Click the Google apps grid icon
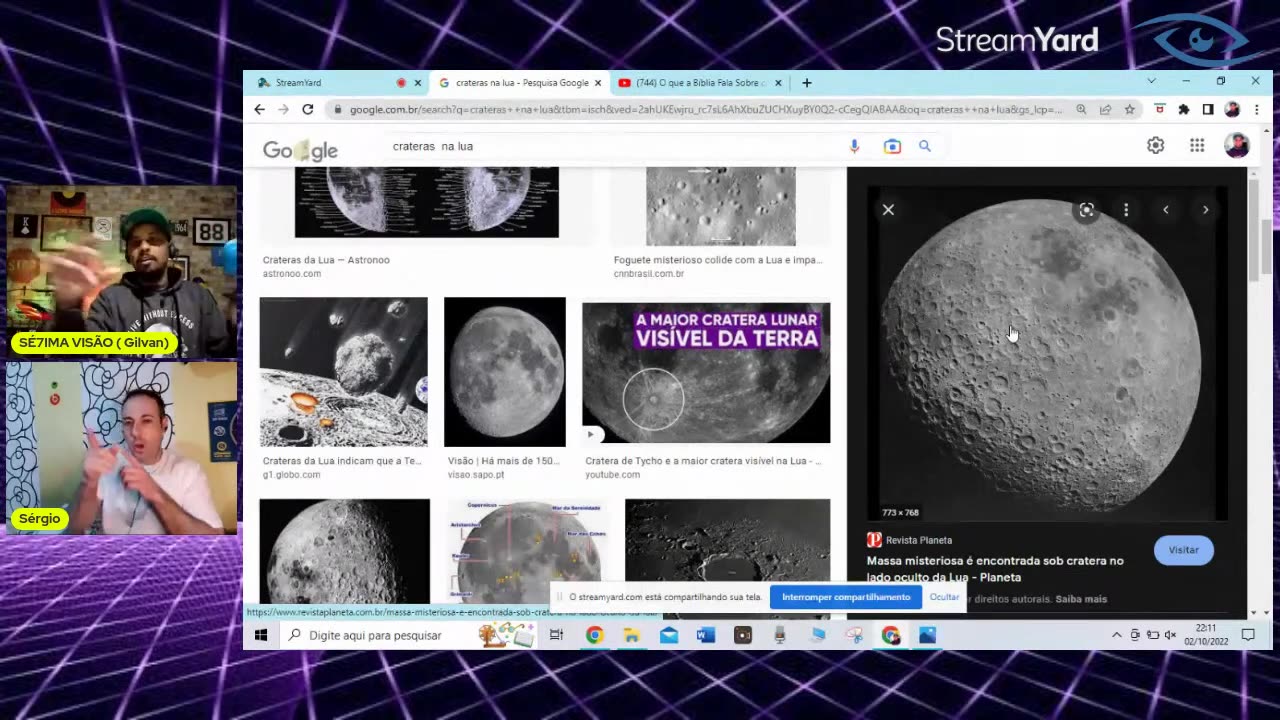This screenshot has width=1280, height=720. click(x=1196, y=146)
